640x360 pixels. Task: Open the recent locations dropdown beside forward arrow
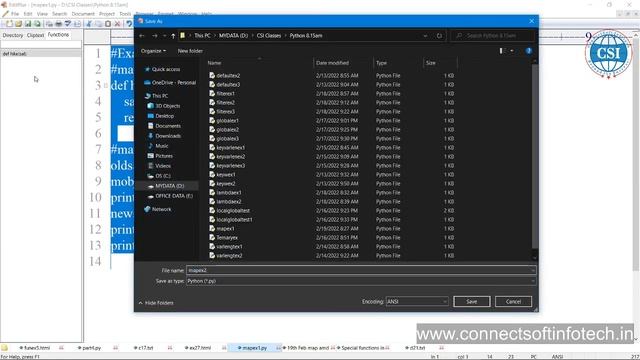coord(164,36)
